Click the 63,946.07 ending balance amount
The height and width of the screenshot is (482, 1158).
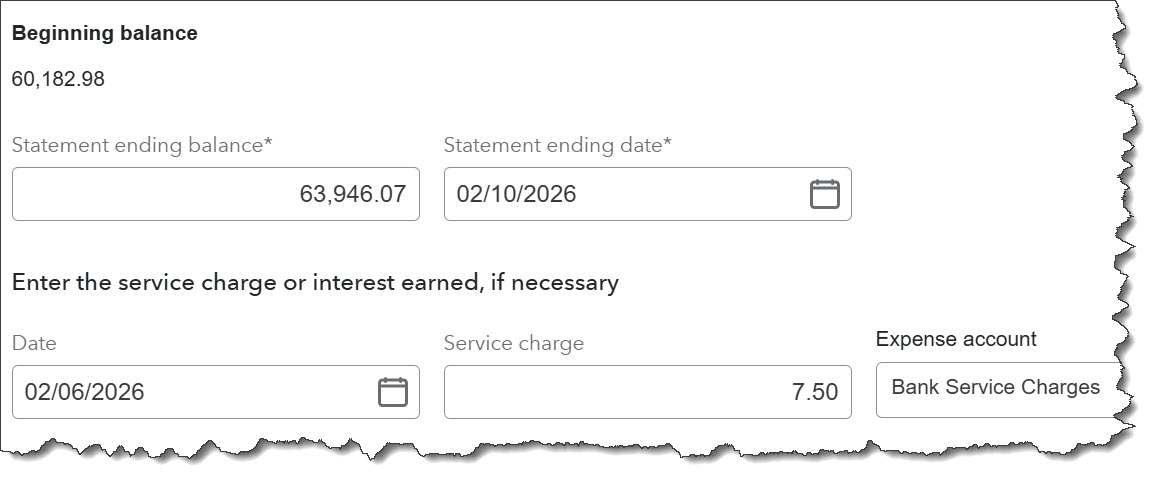[x=352, y=194]
